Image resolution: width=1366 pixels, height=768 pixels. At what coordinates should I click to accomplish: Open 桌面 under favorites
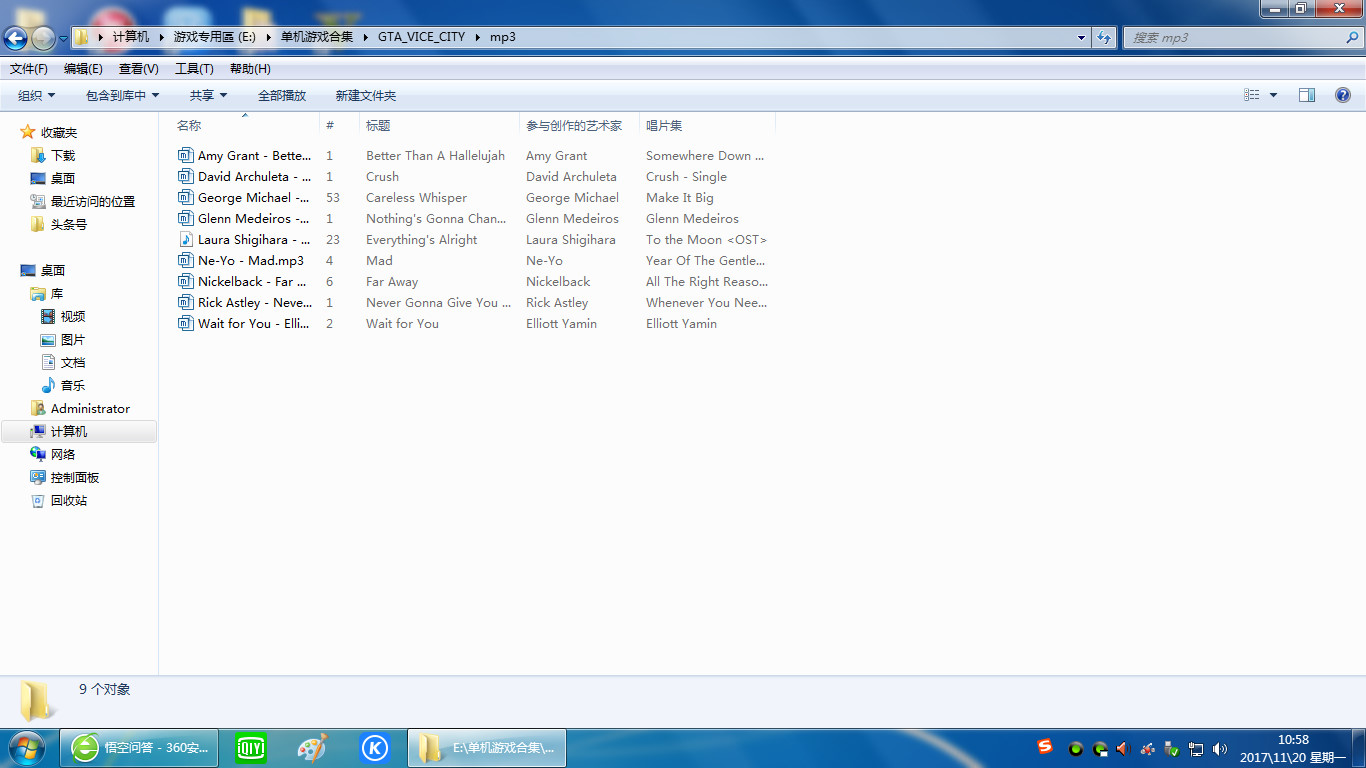click(x=63, y=178)
